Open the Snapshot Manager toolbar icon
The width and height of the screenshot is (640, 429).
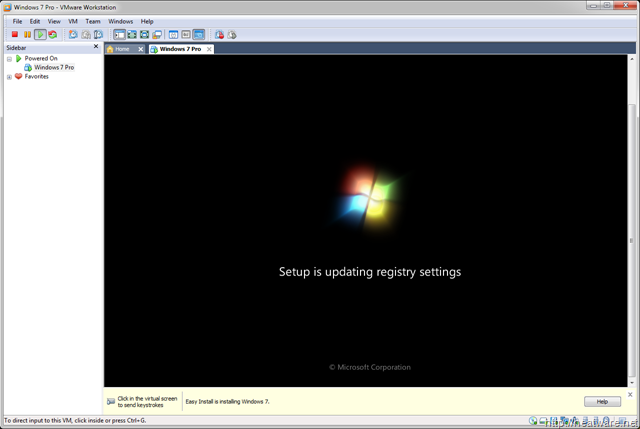coord(98,35)
